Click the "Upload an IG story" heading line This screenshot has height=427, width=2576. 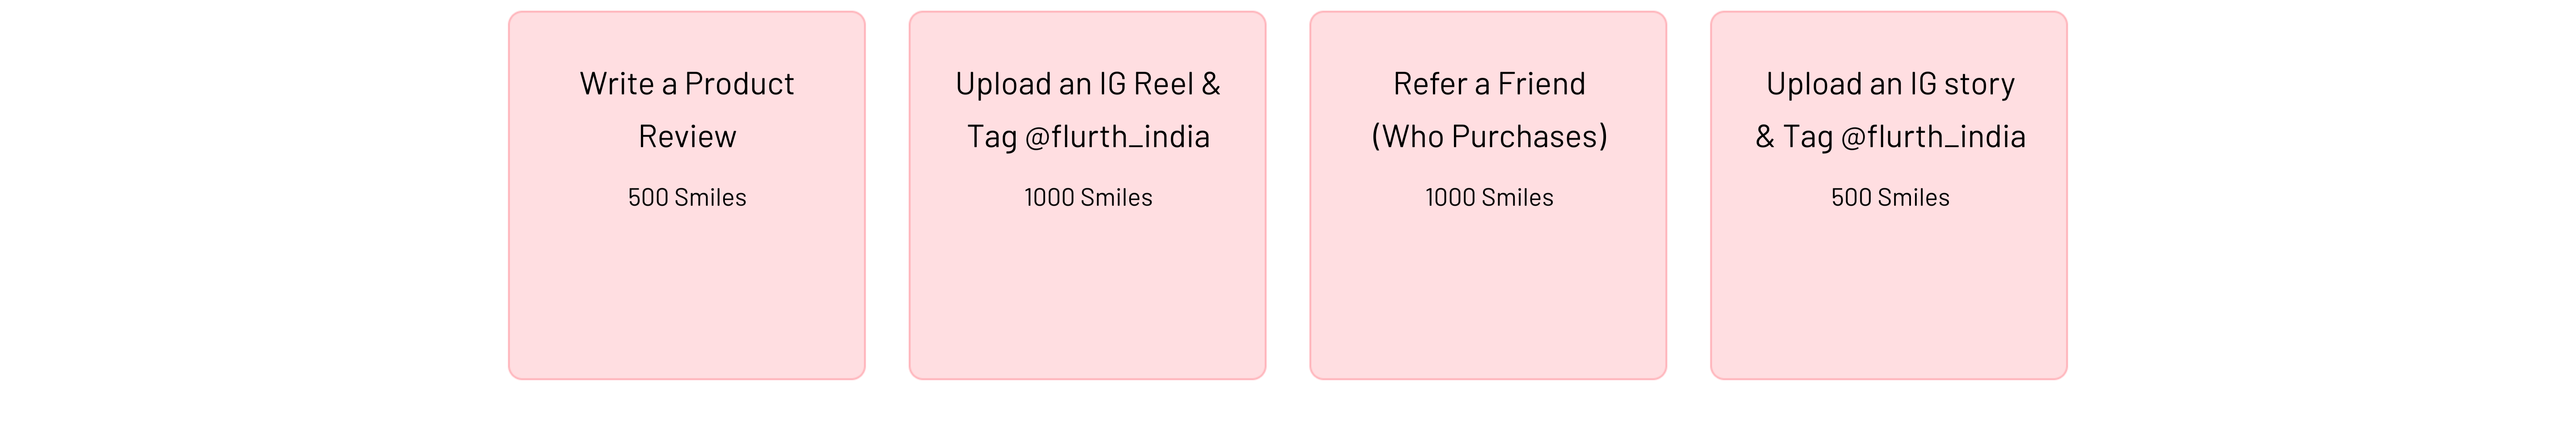point(1890,84)
